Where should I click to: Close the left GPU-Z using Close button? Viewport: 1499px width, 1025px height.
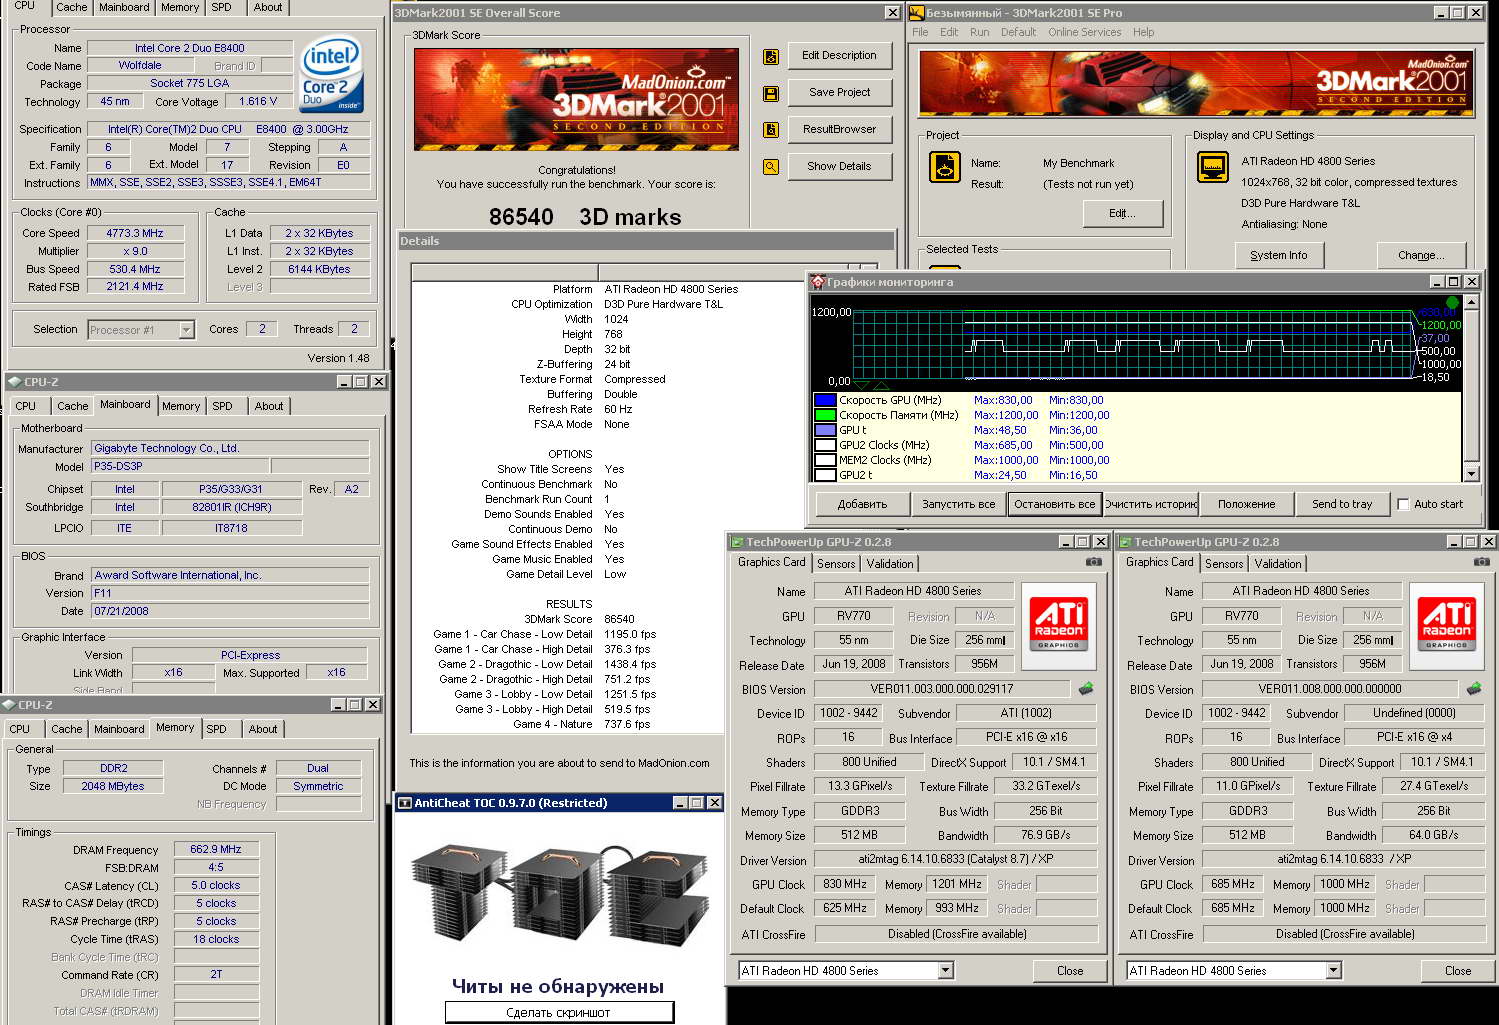point(1070,971)
